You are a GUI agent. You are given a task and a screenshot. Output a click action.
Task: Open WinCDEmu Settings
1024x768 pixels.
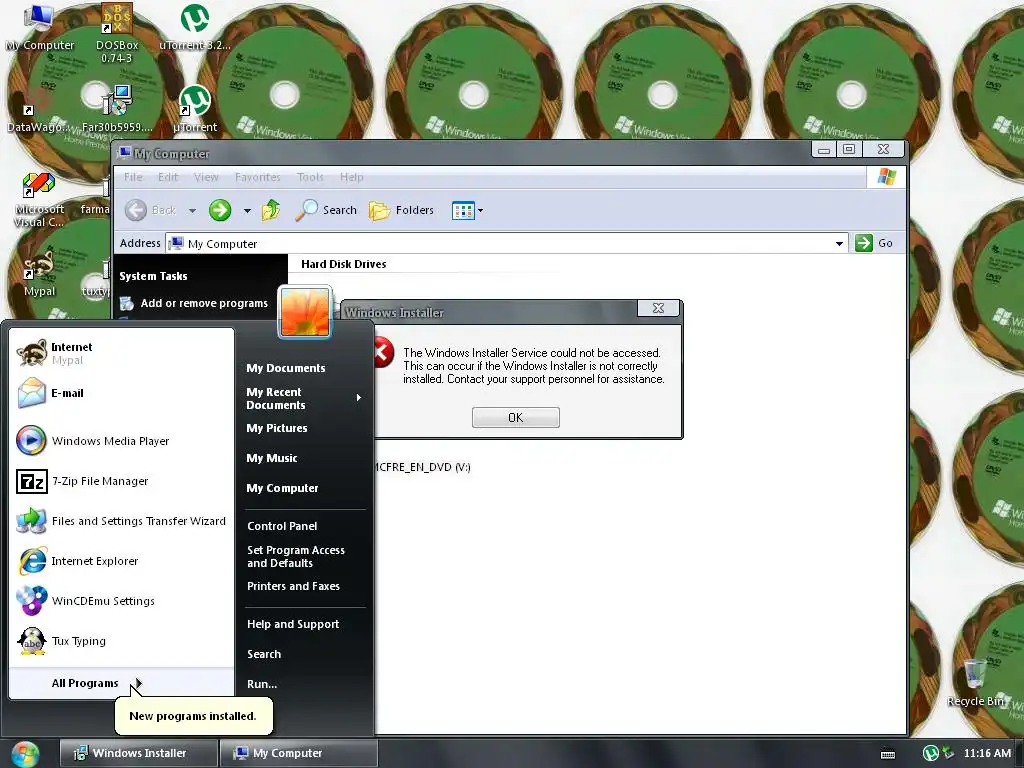(121, 601)
